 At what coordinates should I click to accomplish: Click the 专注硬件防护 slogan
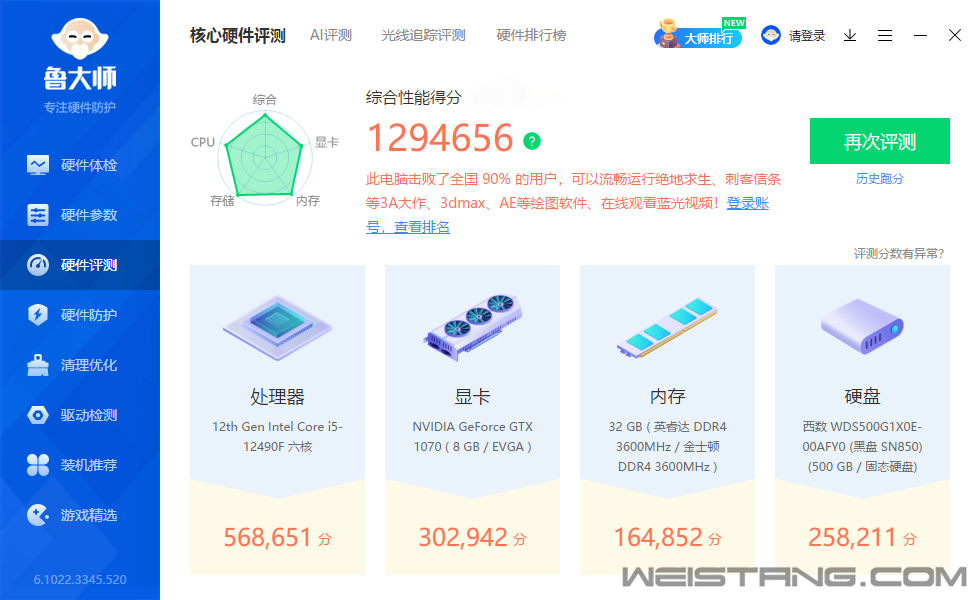[80, 108]
